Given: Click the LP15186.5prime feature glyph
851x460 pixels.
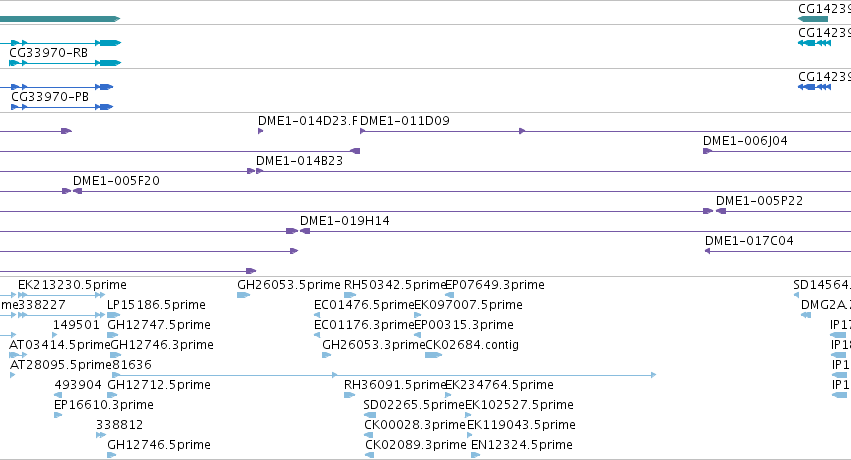Looking at the screenshot, I should coord(113,315).
